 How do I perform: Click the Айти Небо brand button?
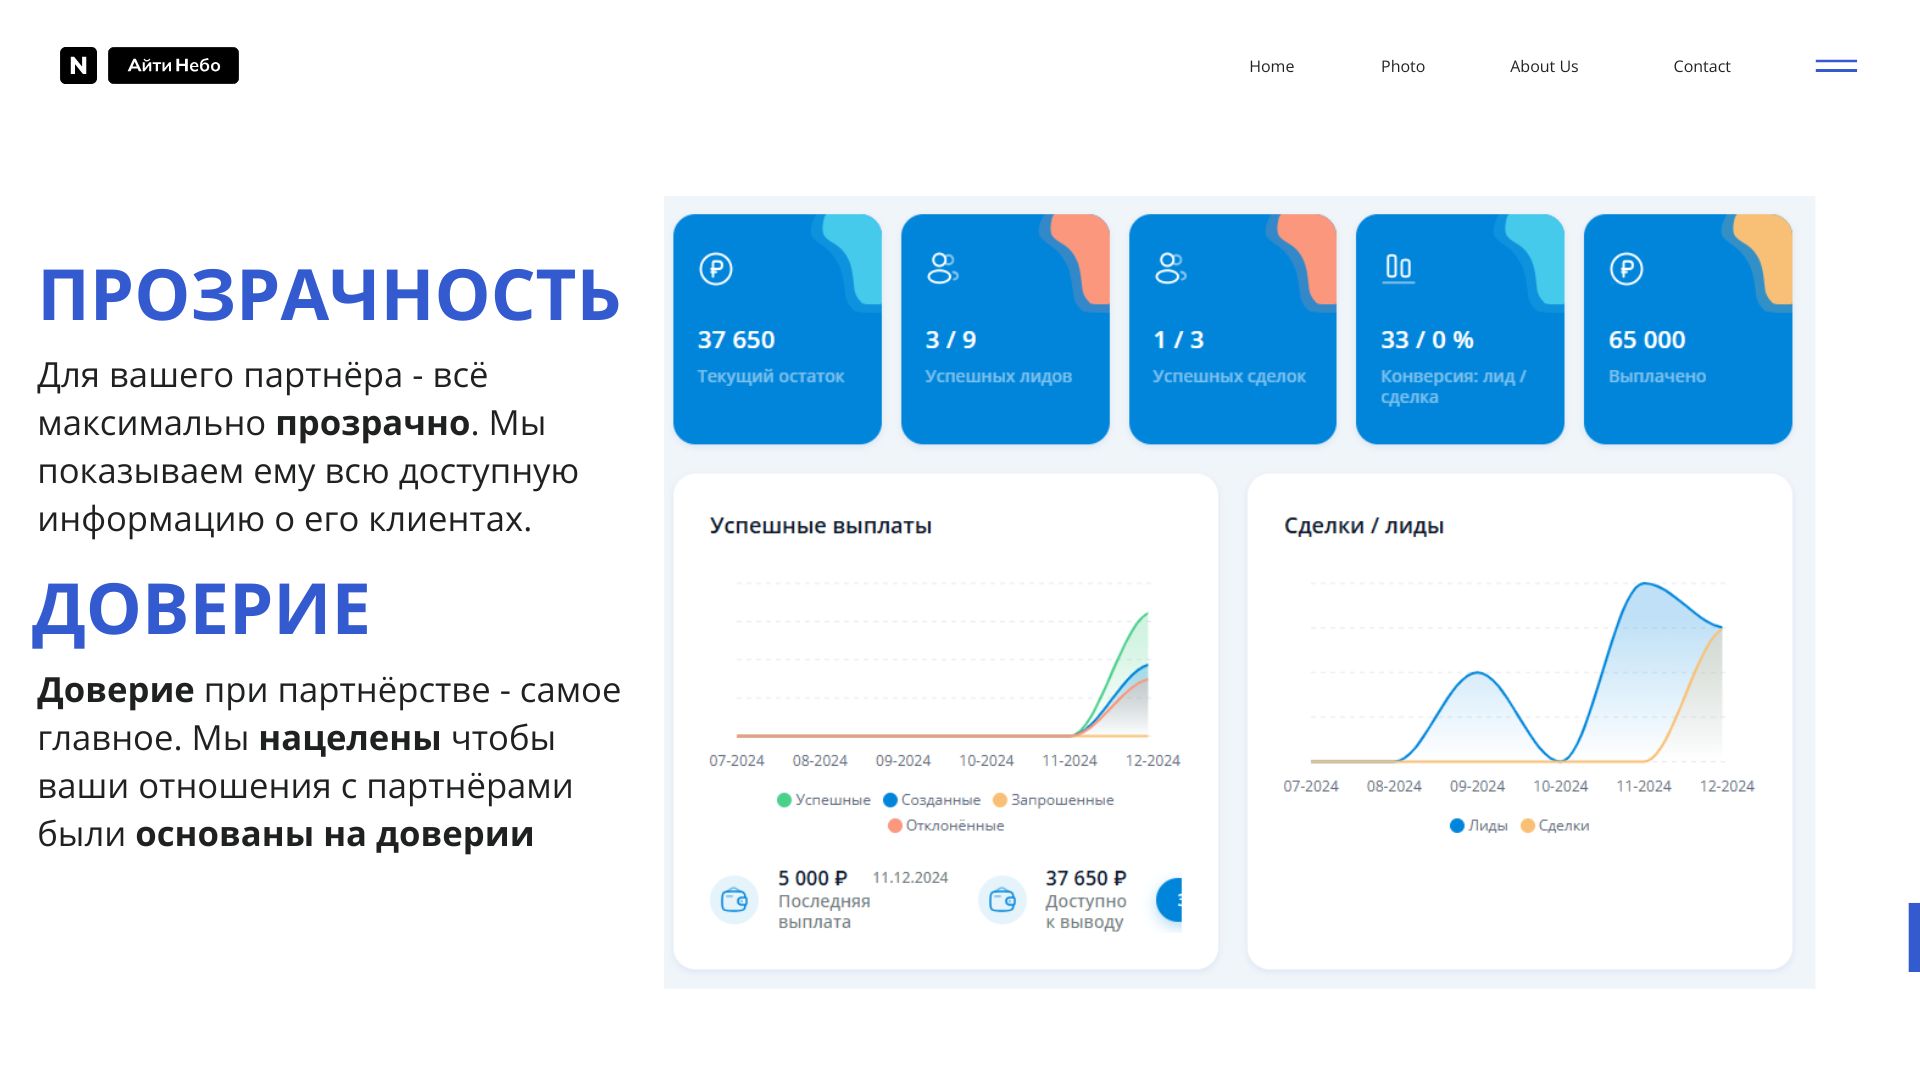coord(173,66)
